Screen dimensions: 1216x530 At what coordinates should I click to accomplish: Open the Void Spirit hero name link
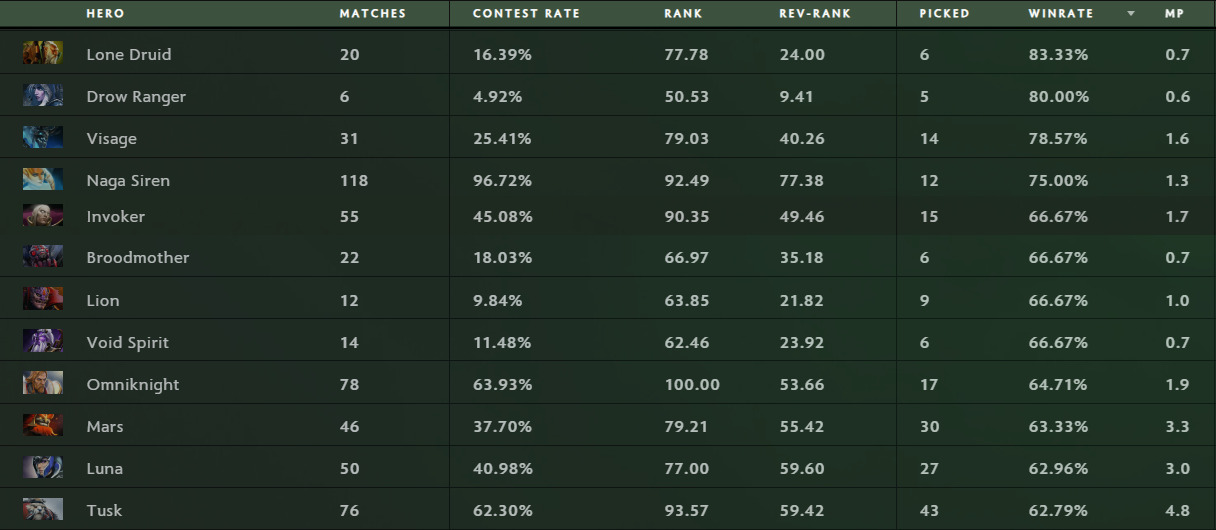pyautogui.click(x=128, y=342)
